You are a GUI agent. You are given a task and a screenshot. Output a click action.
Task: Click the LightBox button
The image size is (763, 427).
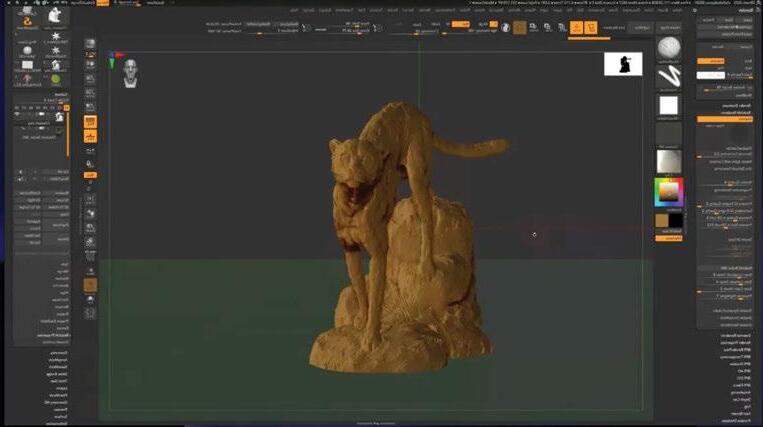pyautogui.click(x=641, y=28)
